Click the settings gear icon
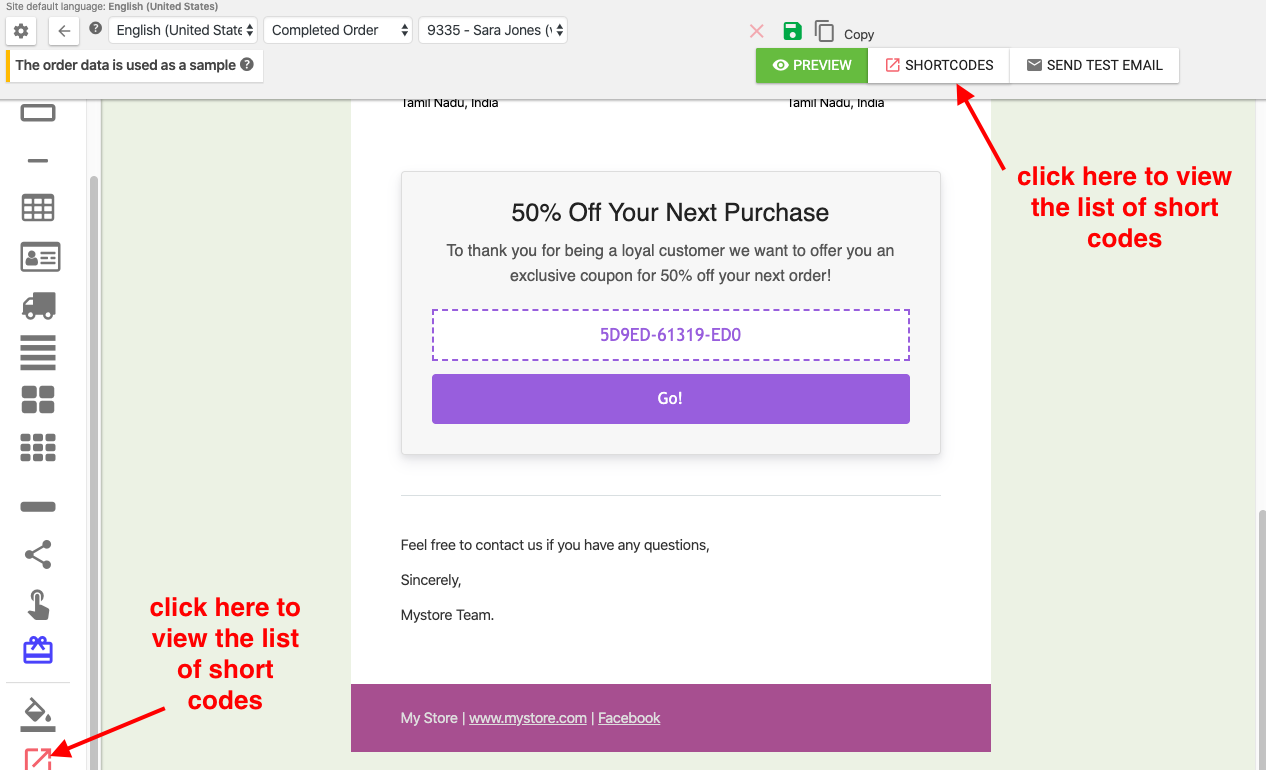The height and width of the screenshot is (770, 1266). (21, 31)
